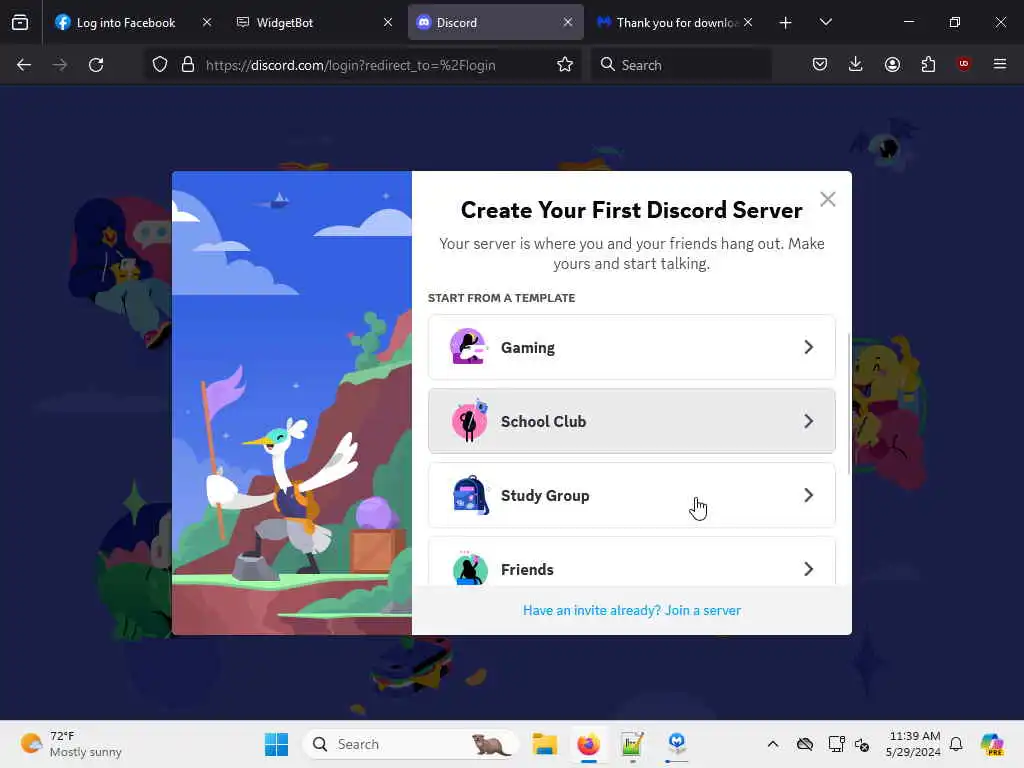Show hidden system tray icons

pos(773,744)
